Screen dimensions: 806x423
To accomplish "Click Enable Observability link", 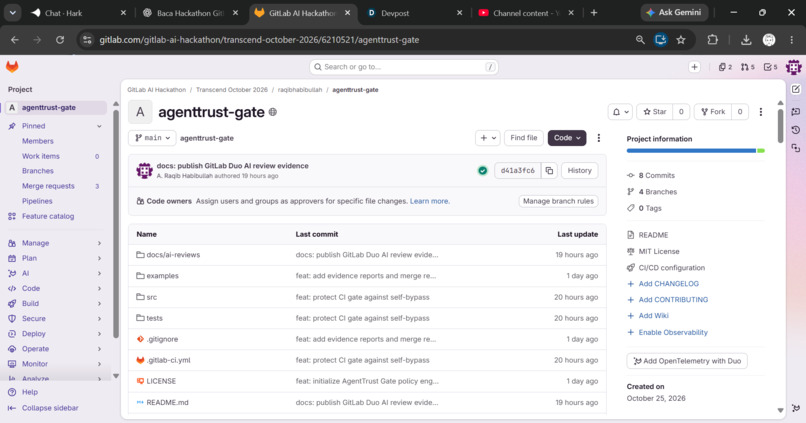I will click(673, 333).
